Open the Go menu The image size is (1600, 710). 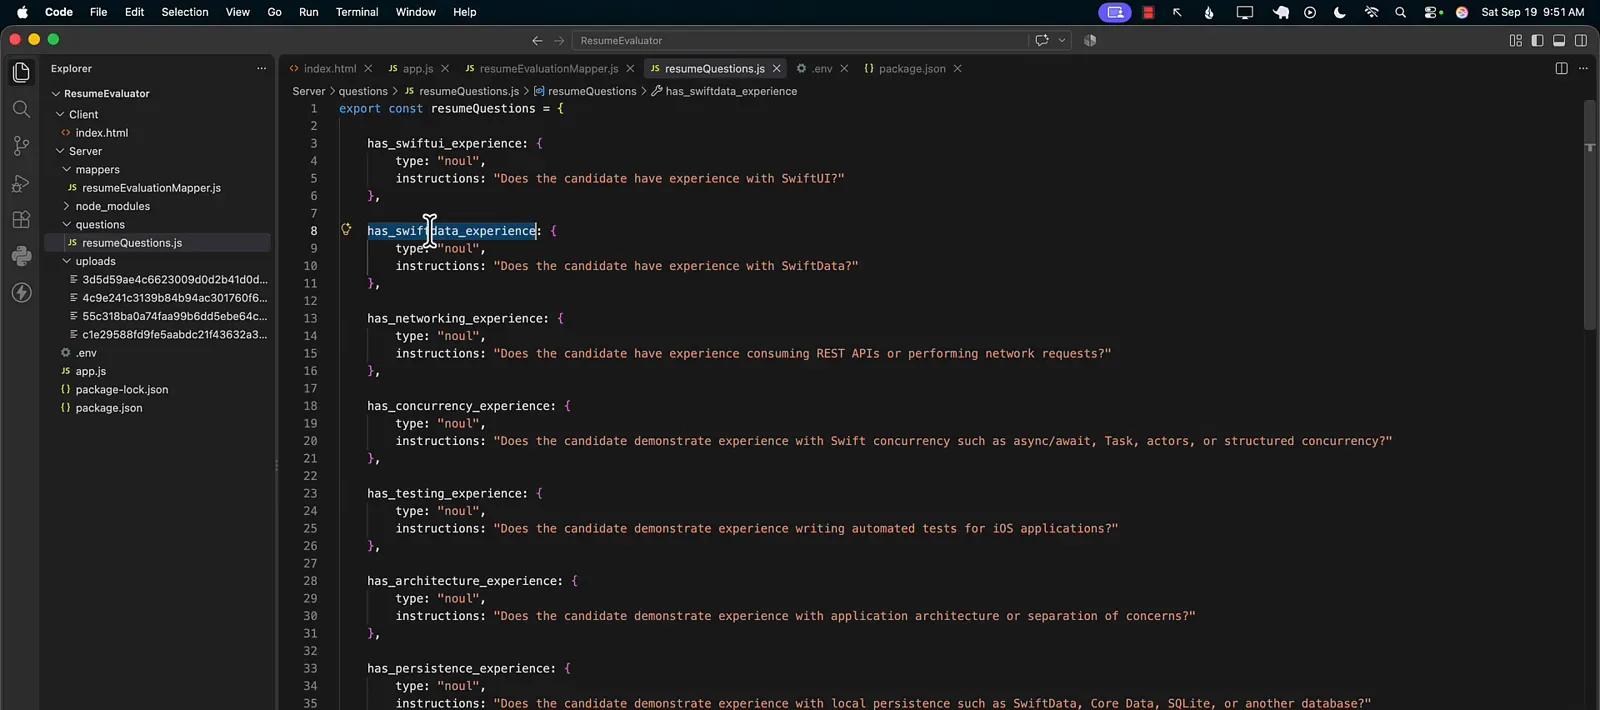pyautogui.click(x=274, y=12)
